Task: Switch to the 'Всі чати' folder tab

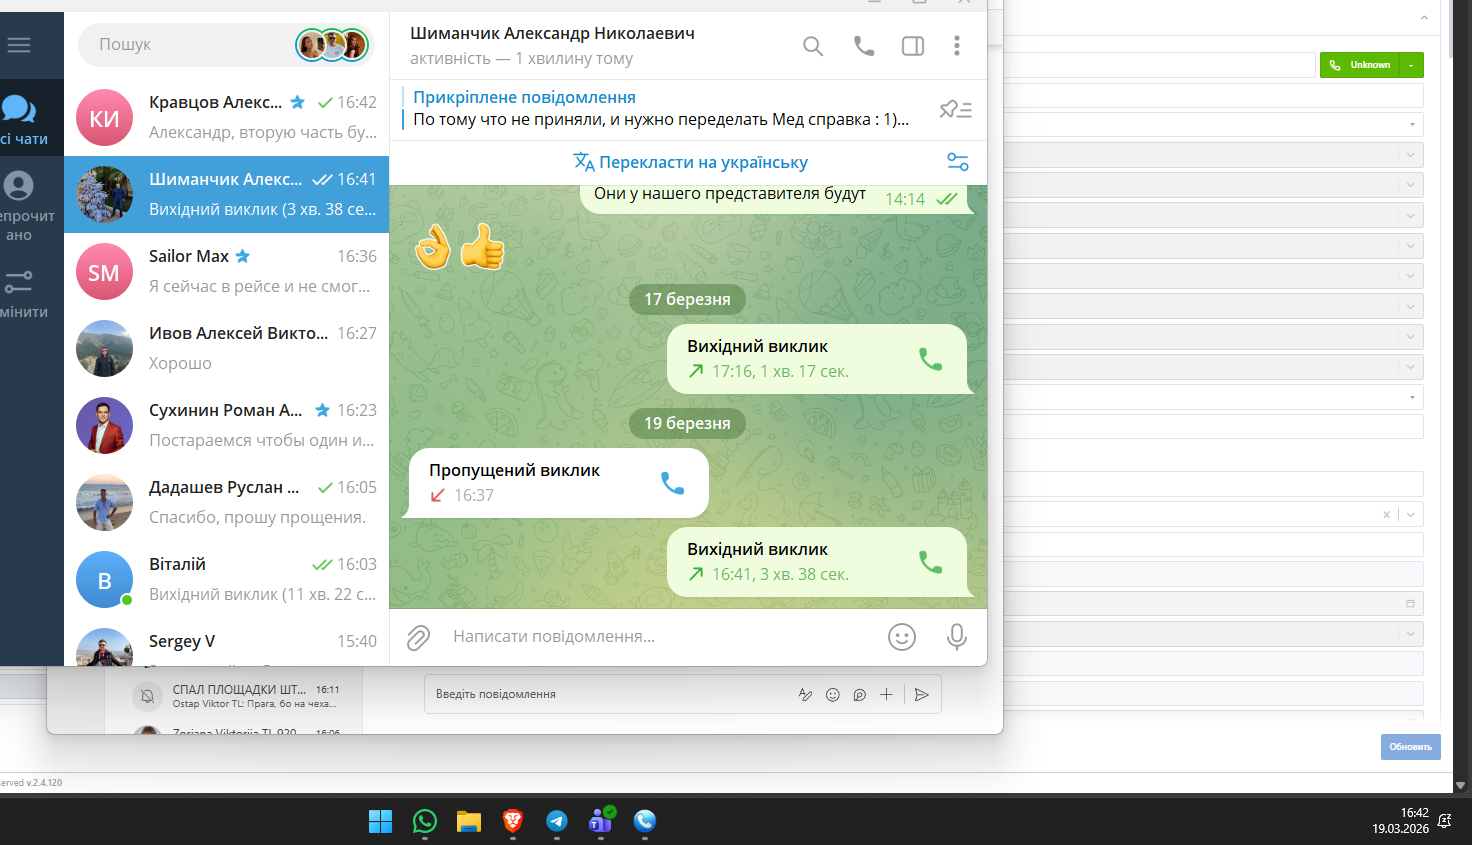Action: coord(23,120)
